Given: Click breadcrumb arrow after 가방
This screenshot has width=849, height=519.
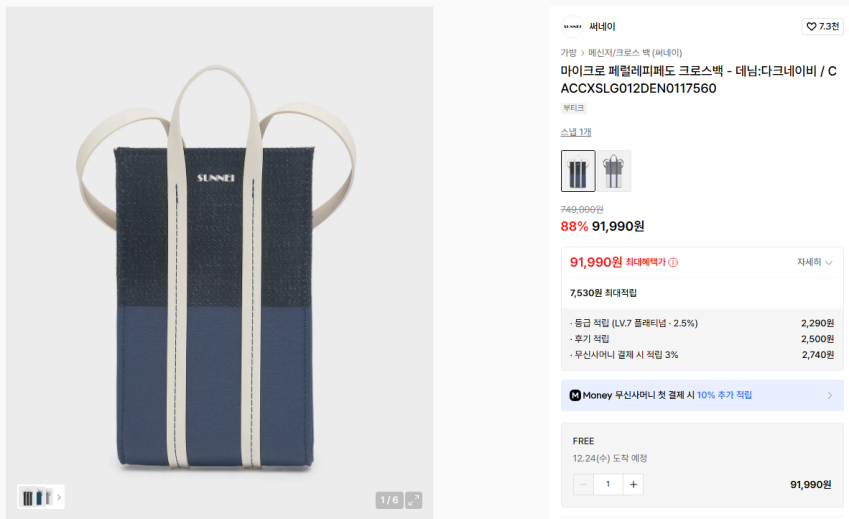Looking at the screenshot, I should pos(583,53).
